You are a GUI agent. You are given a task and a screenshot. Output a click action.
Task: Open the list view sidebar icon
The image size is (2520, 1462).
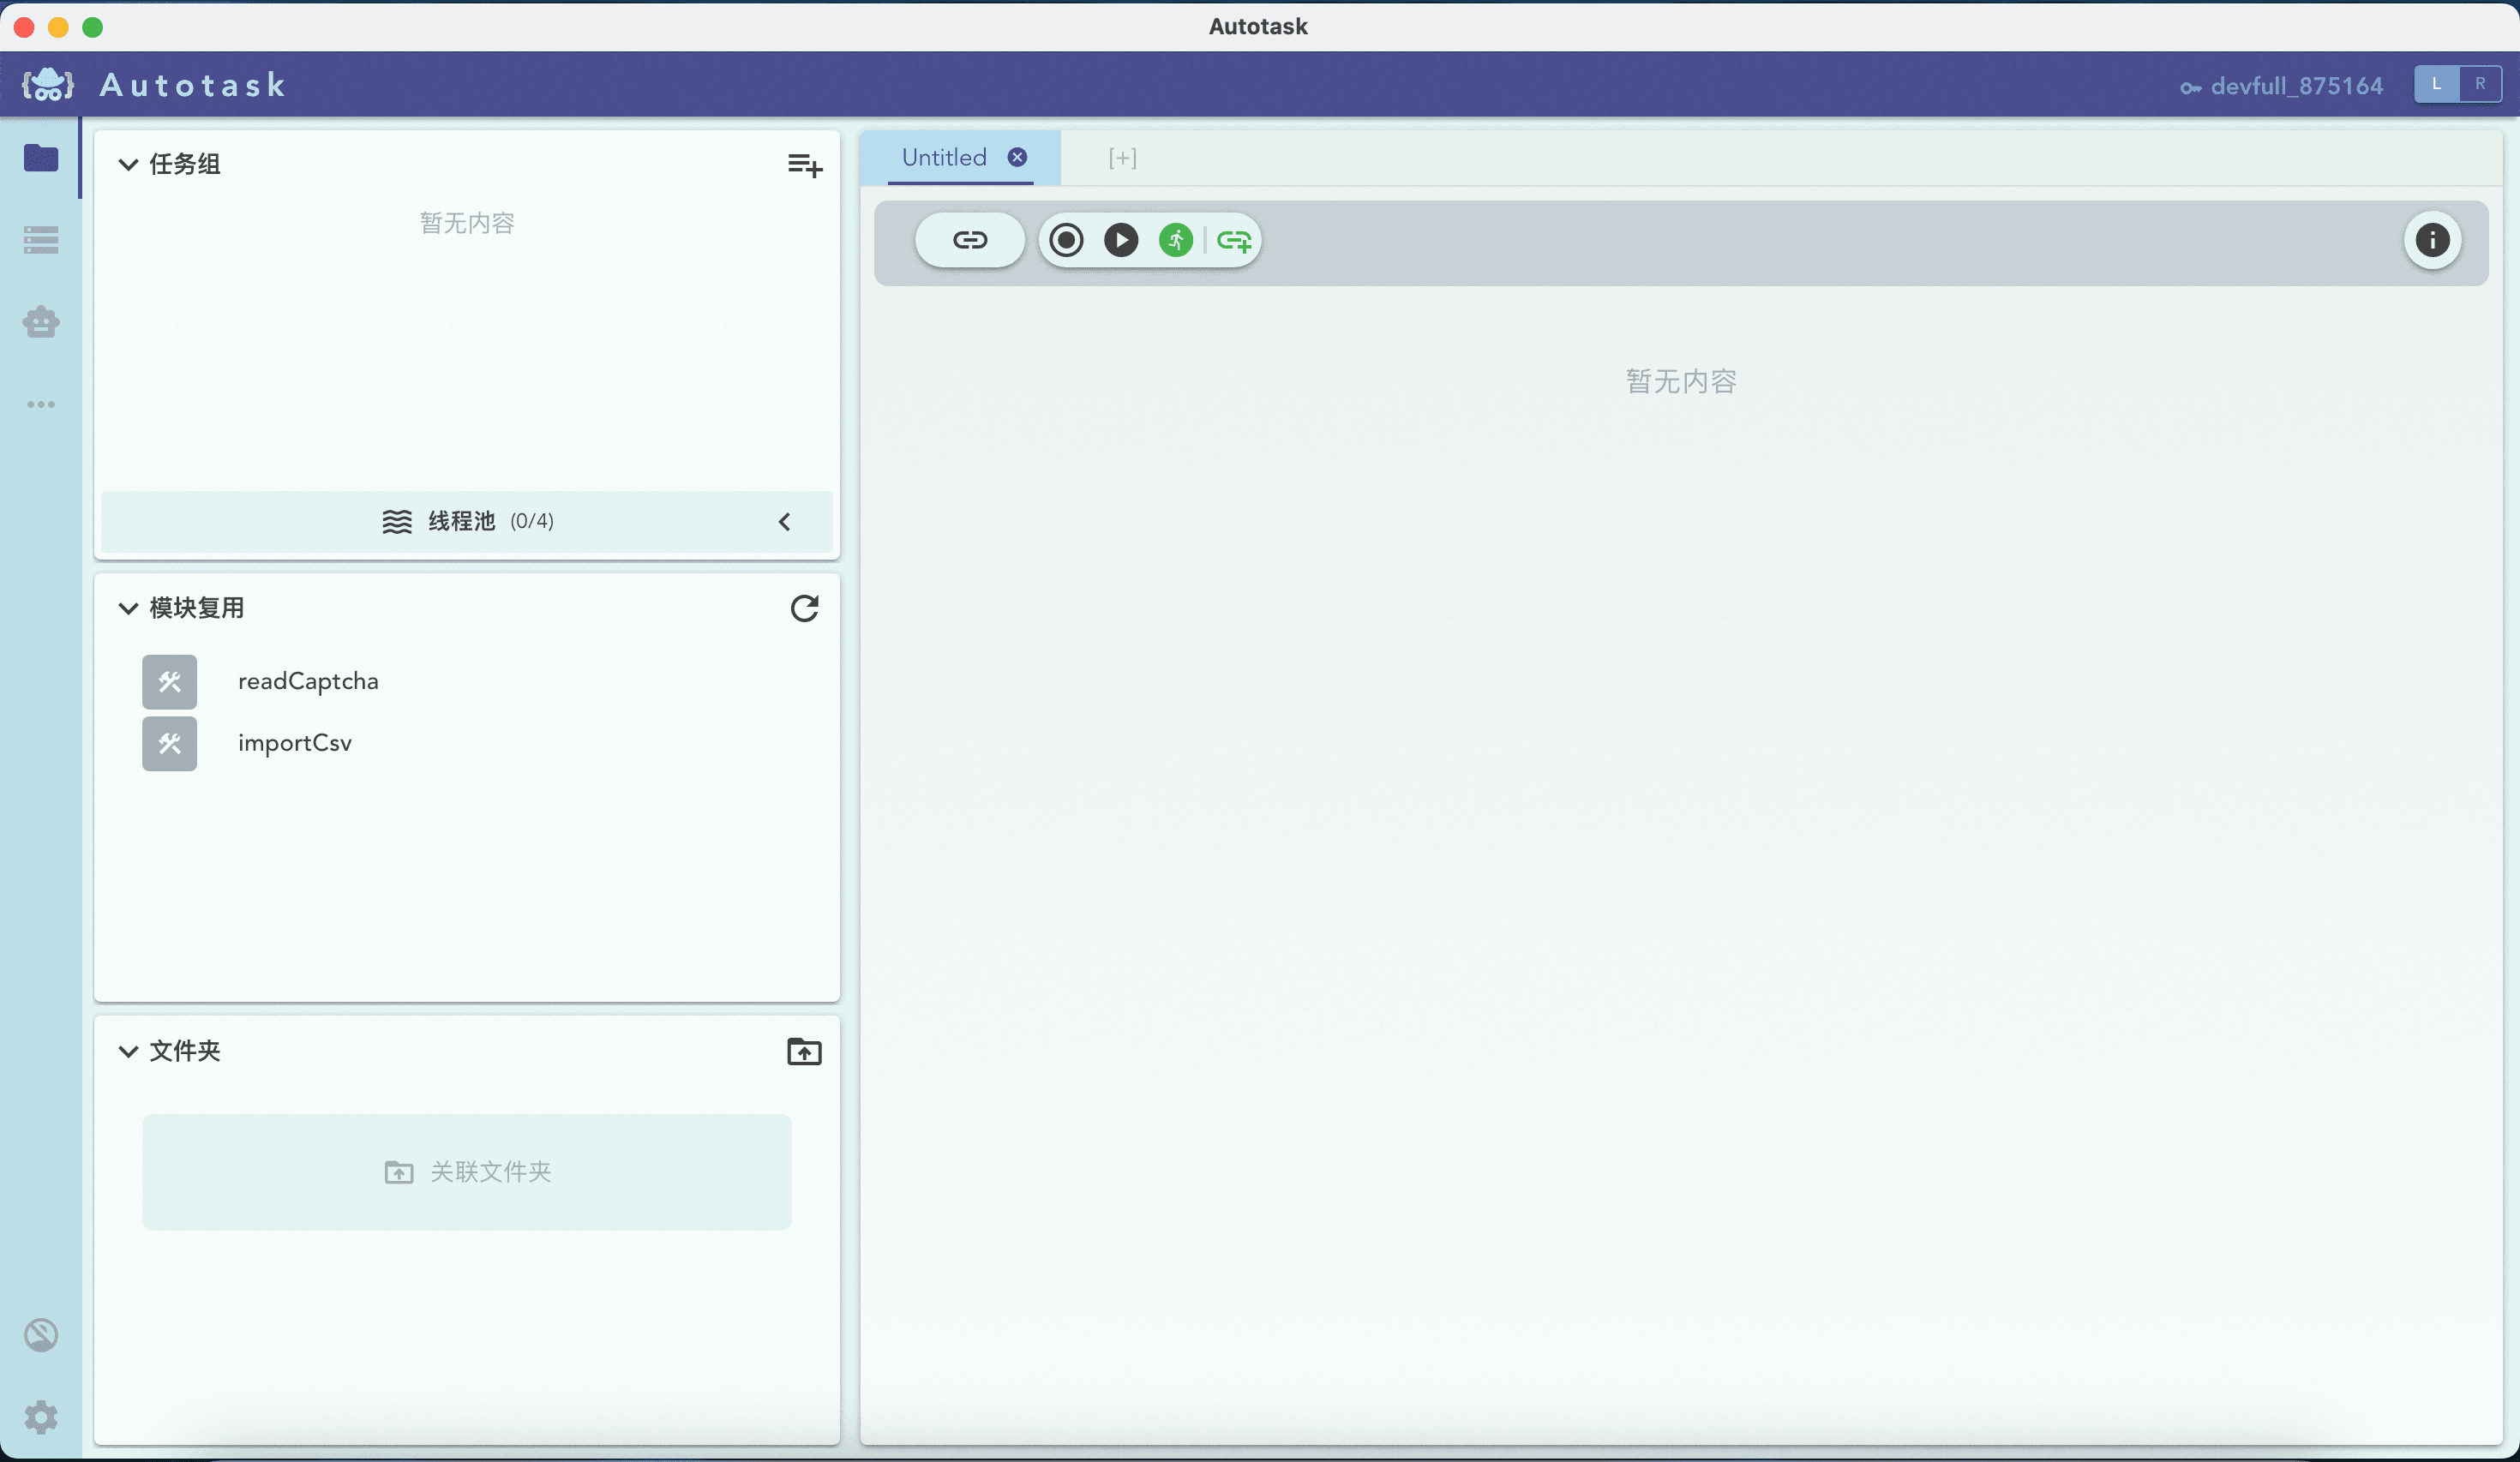(41, 240)
